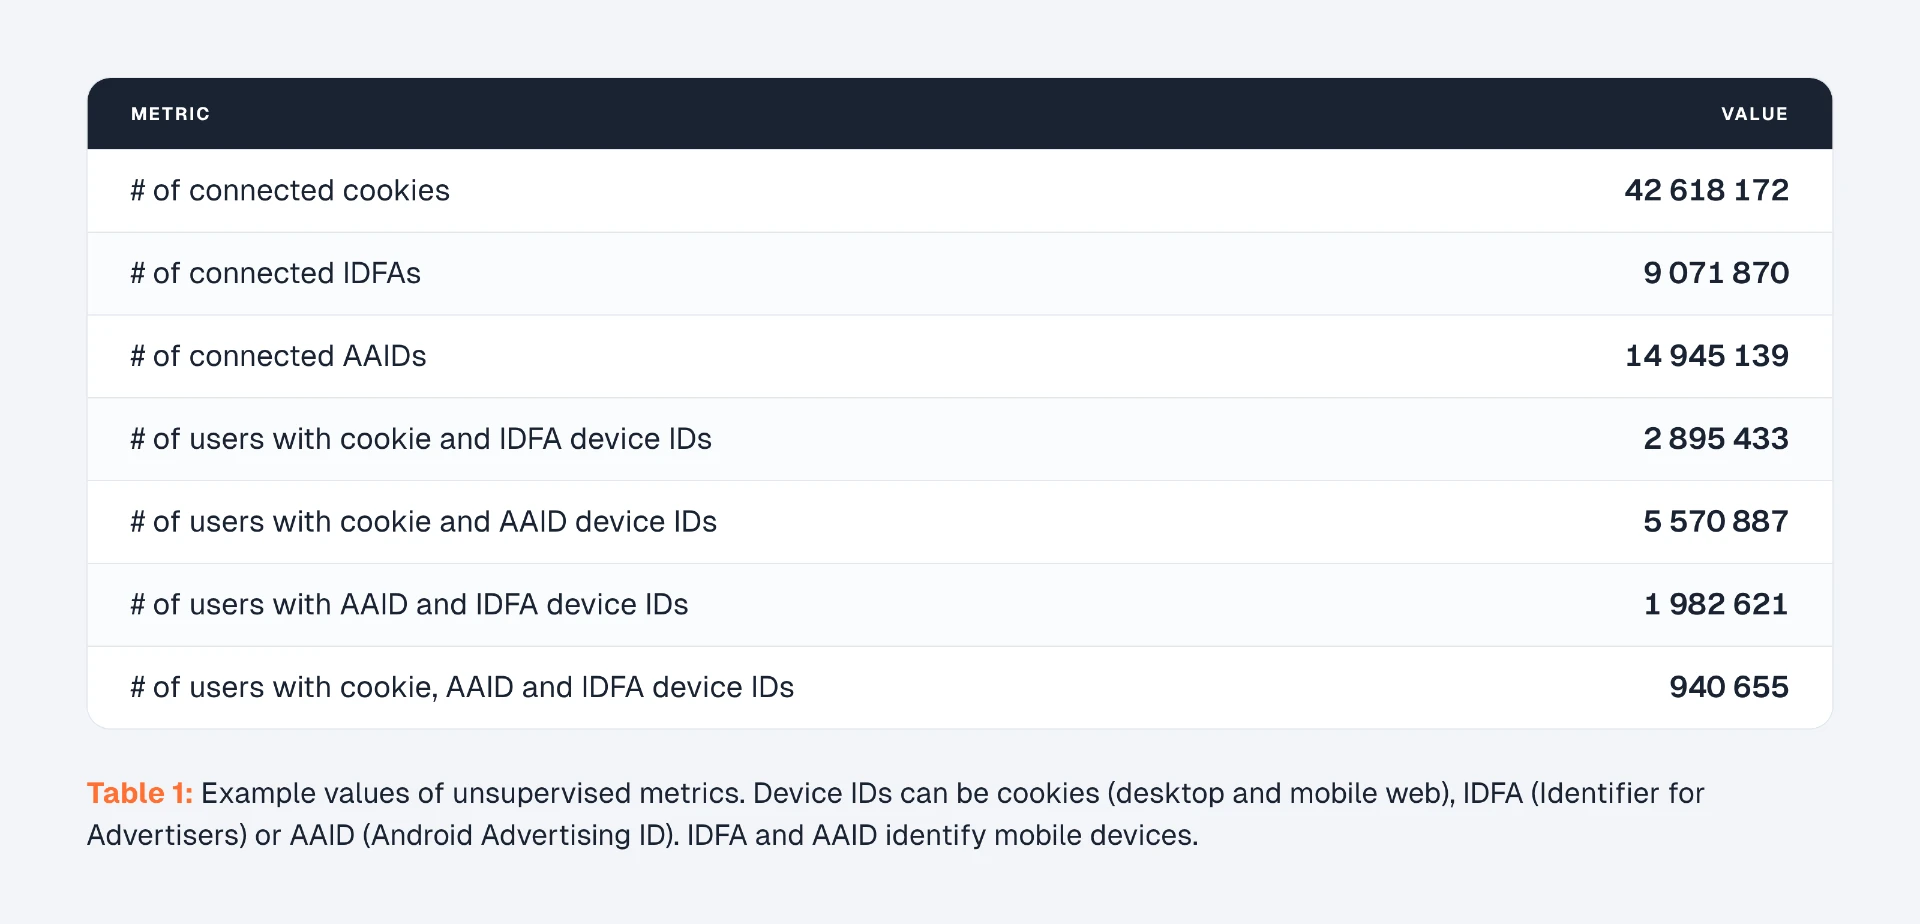
Task: Select the '# of connected AAIDs' row label
Action: click(278, 356)
